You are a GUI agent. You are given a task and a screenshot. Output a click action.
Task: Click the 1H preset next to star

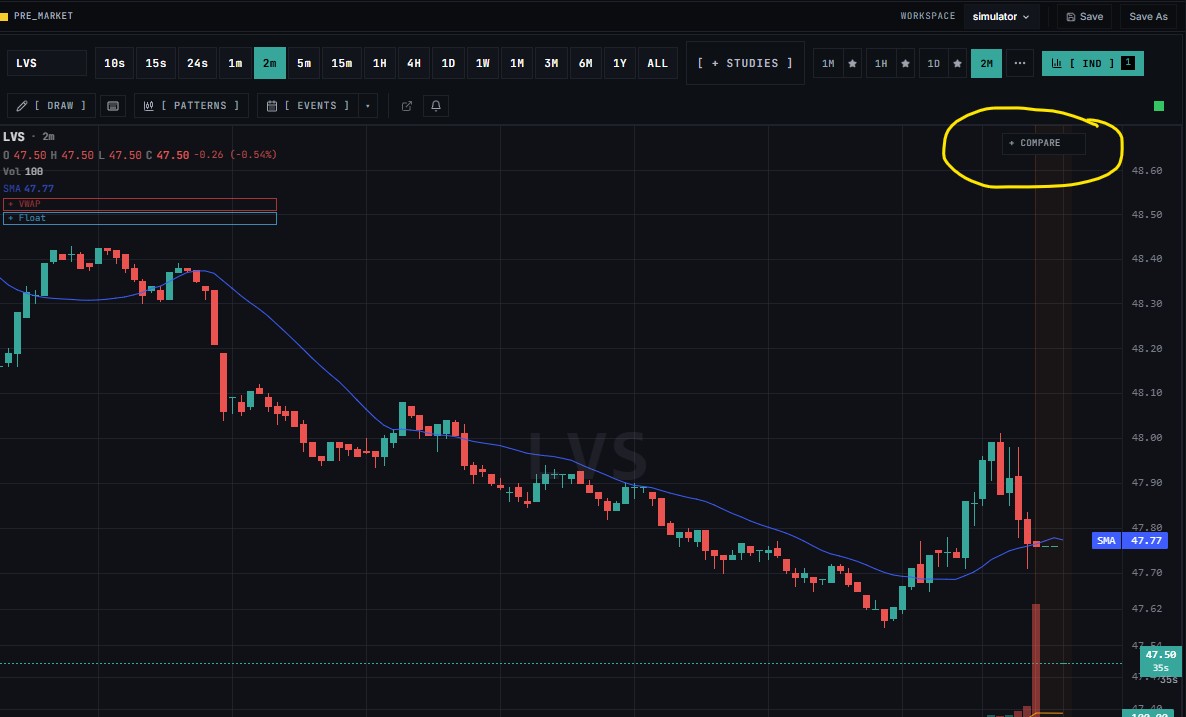coord(881,64)
